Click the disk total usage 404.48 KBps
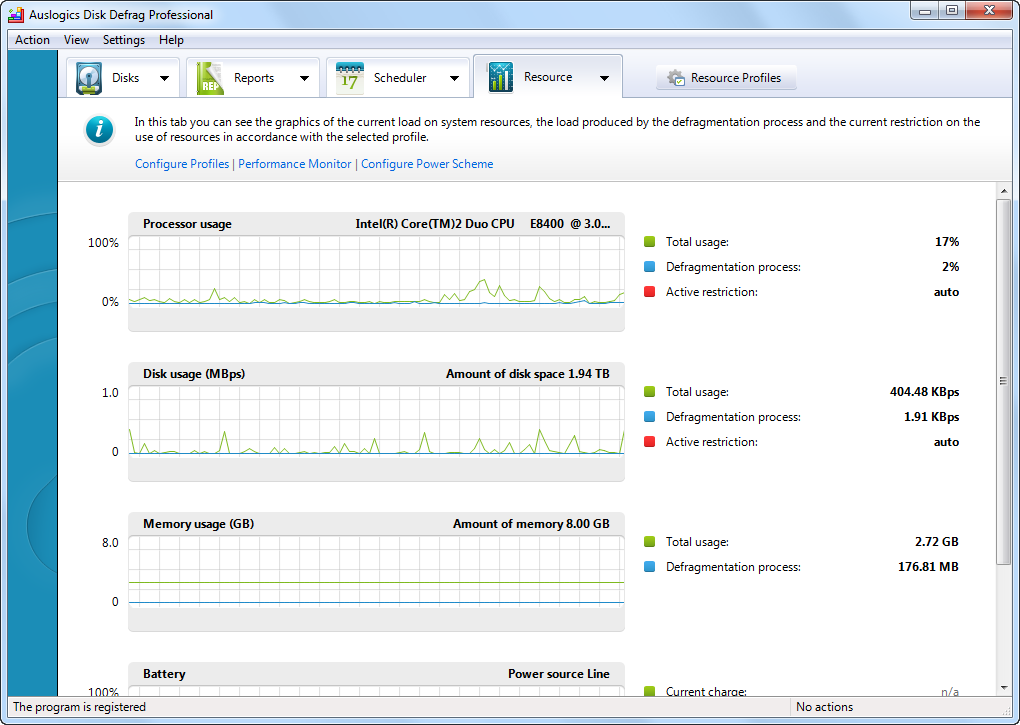1020x725 pixels. [924, 391]
